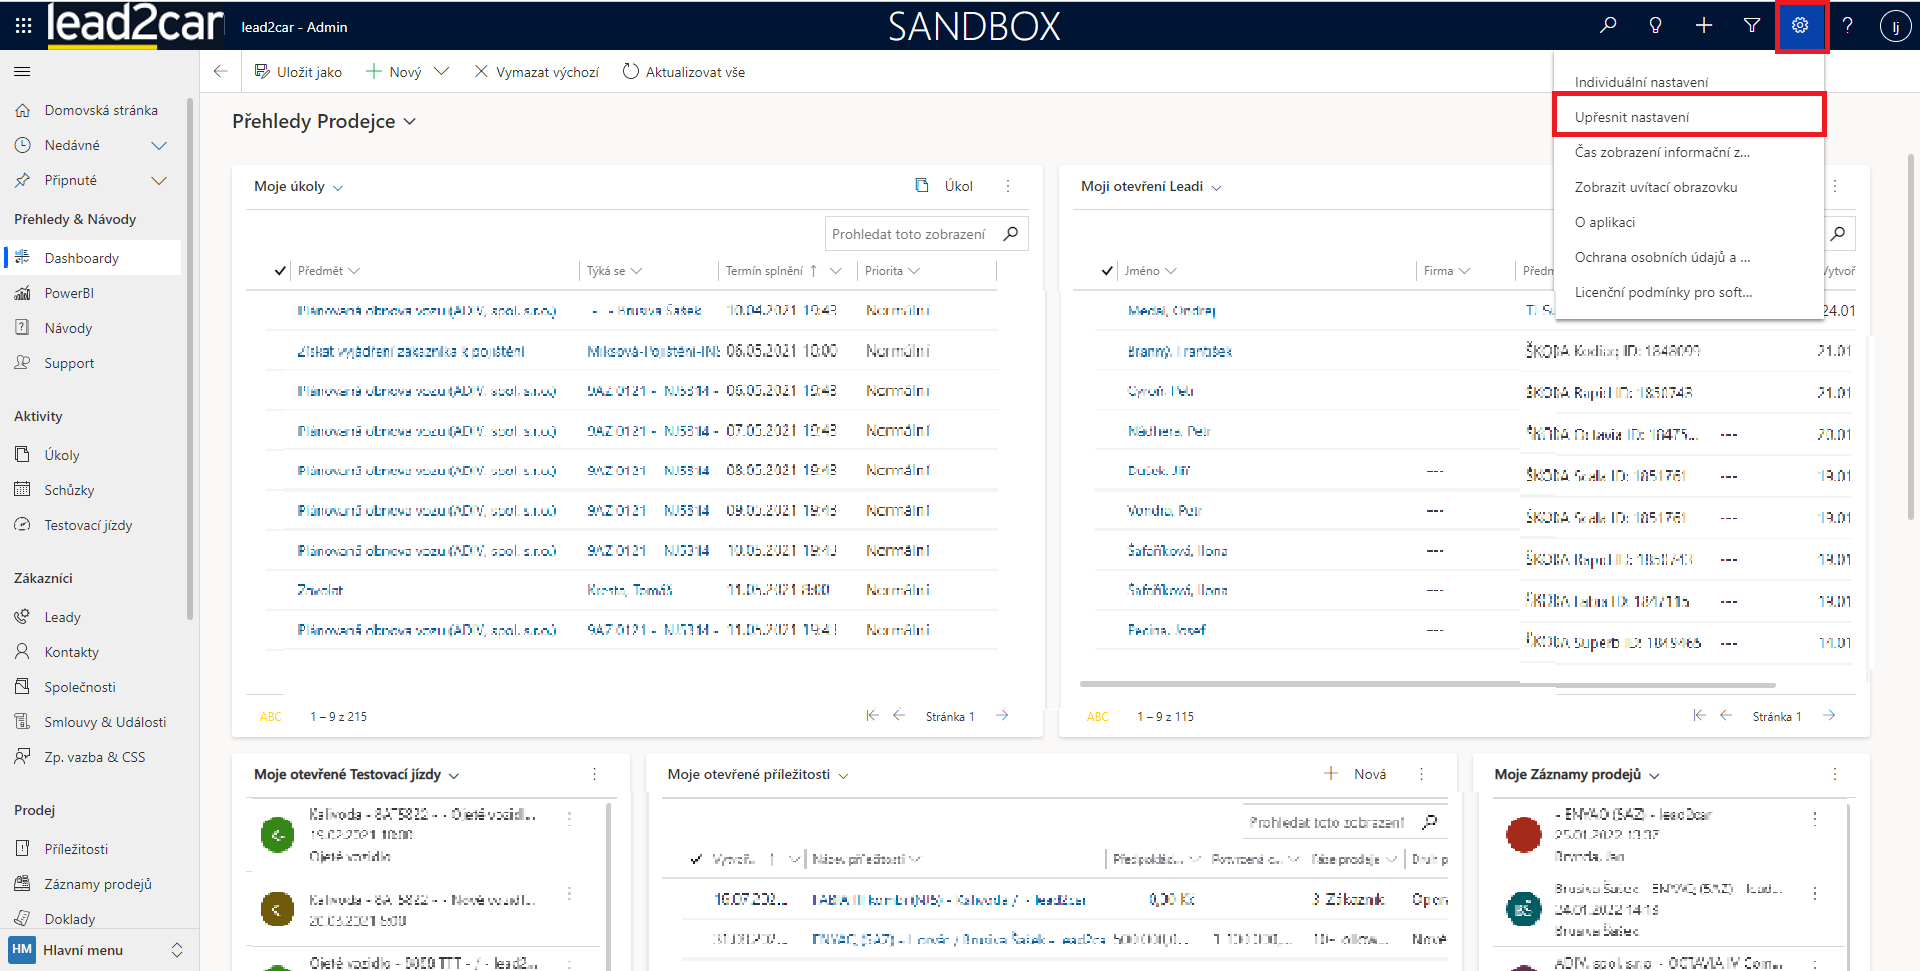The image size is (1920, 971).
Task: Click the Moje úkoly search field
Action: coord(909,234)
